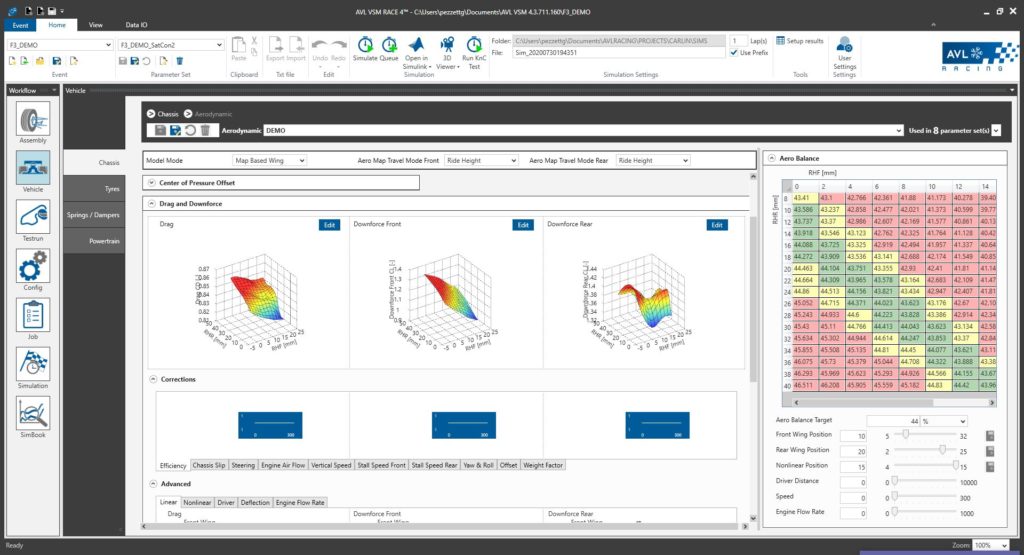1024x555 pixels.
Task: Select the Vehicle workflow icon
Action: pyautogui.click(x=33, y=168)
